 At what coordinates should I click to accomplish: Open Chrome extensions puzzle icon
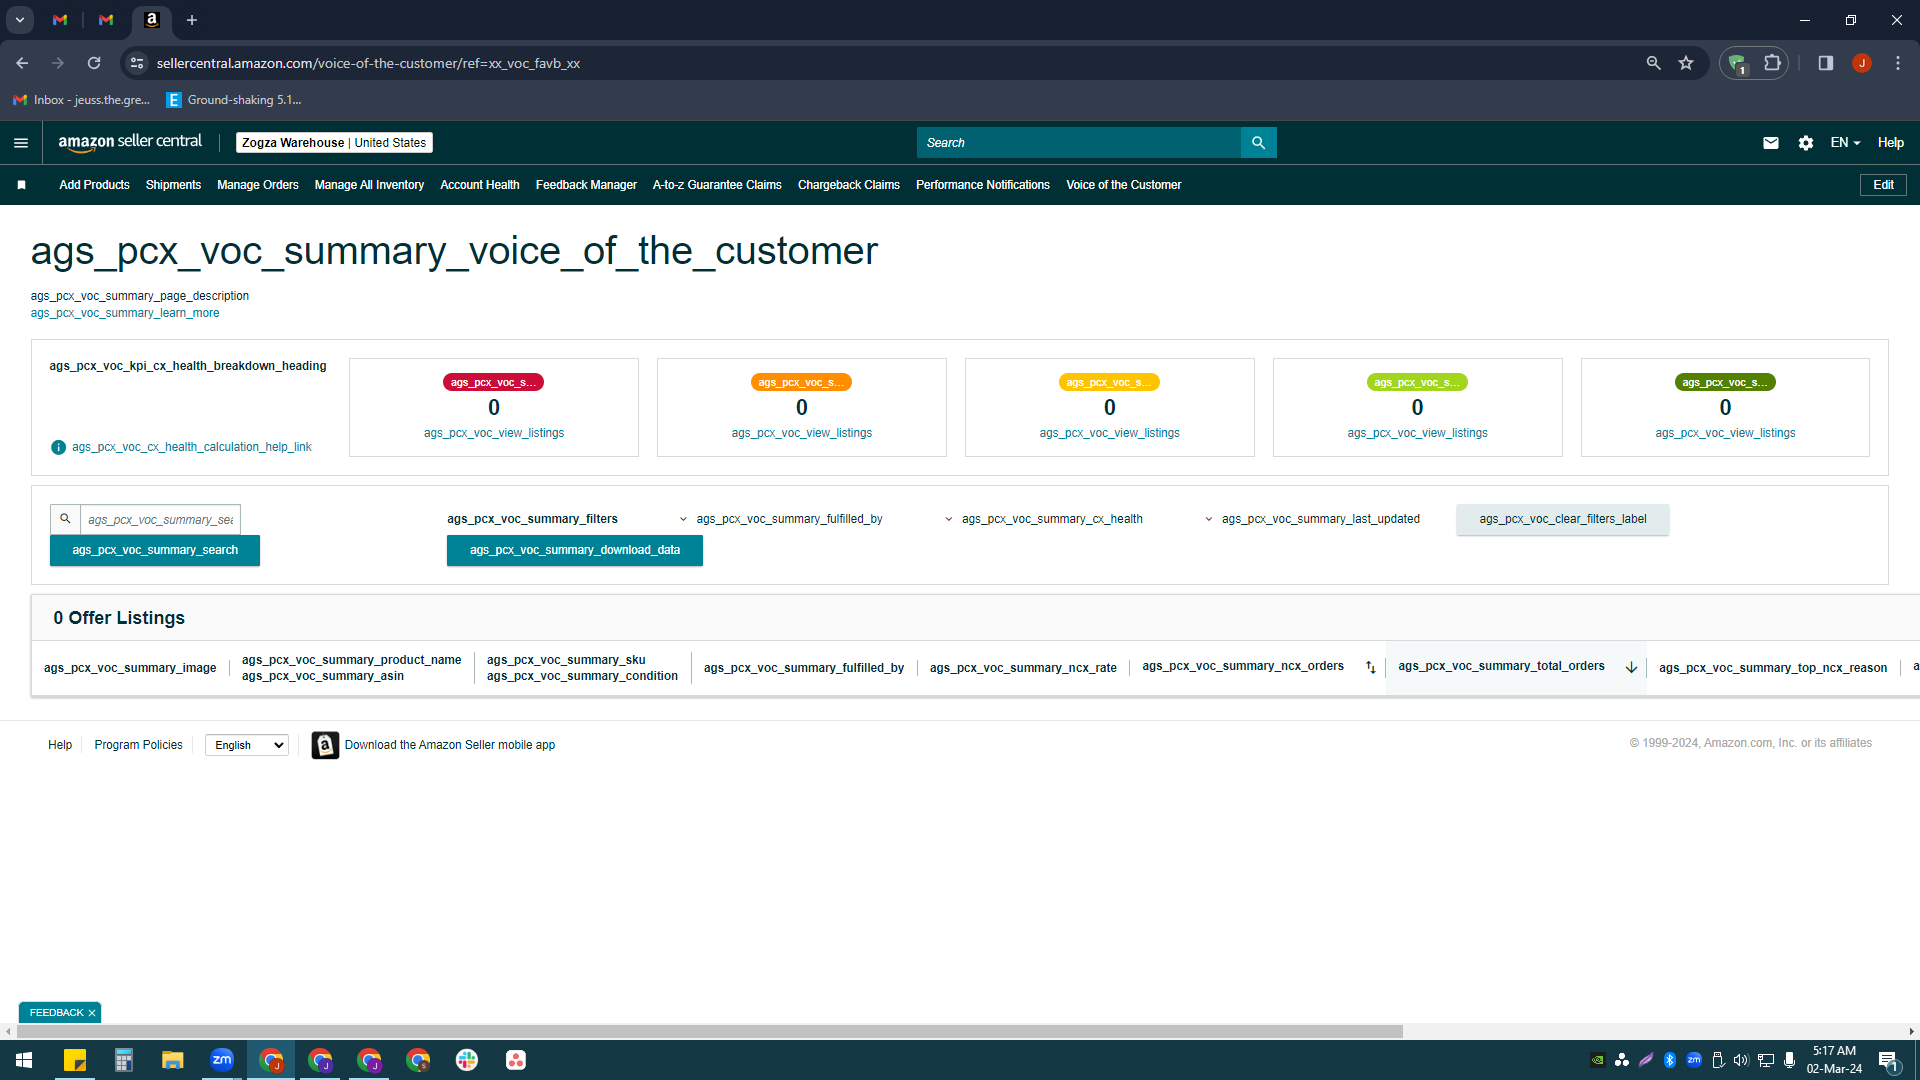coord(1772,63)
